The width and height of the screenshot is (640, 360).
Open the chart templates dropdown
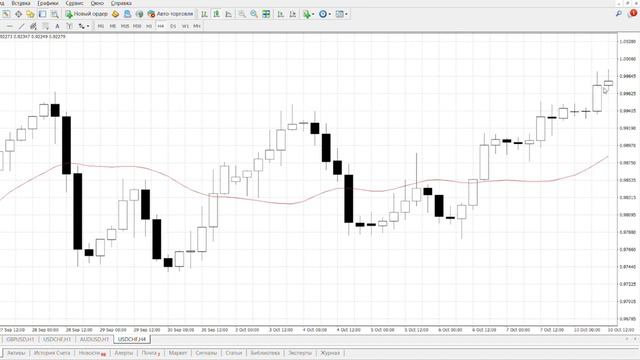341,14
